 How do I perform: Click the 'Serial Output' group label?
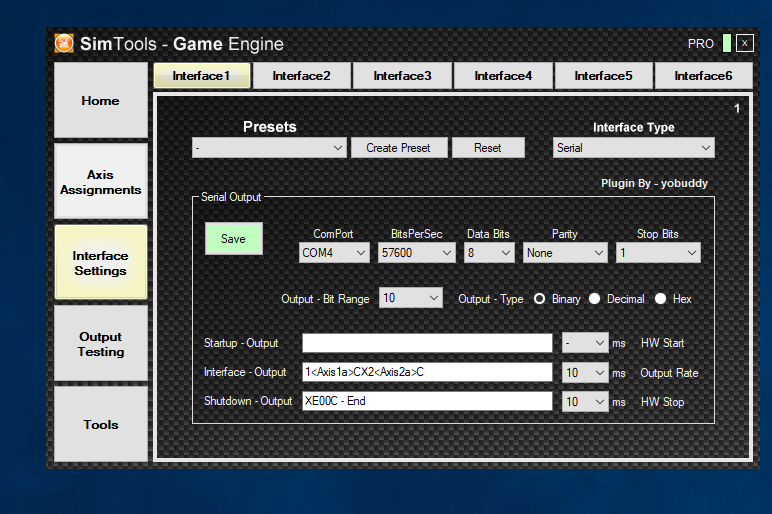click(x=231, y=197)
